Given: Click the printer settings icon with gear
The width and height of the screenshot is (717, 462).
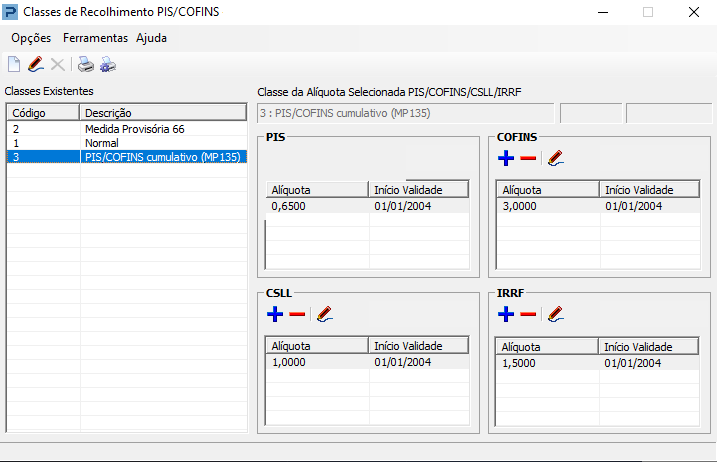Looking at the screenshot, I should (108, 64).
